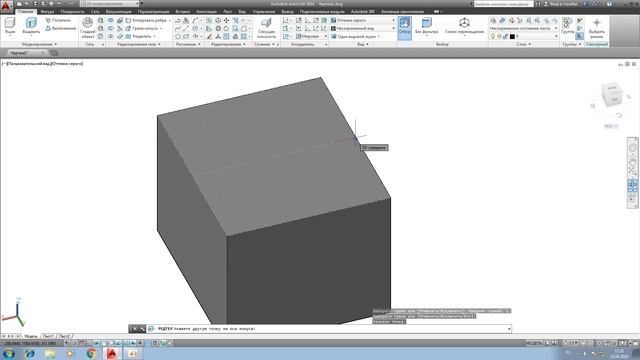640x360 pixels.
Task: Expand the Рисование panel
Action: coord(188,44)
